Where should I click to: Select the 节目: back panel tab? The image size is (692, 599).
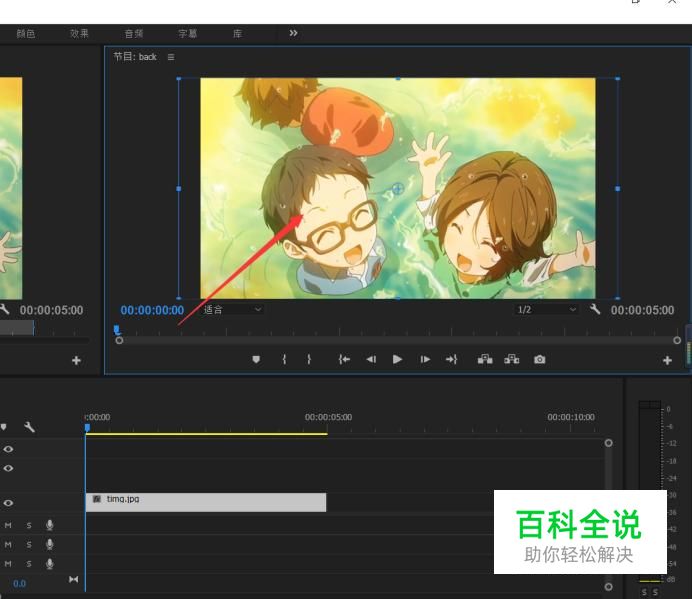pos(135,57)
